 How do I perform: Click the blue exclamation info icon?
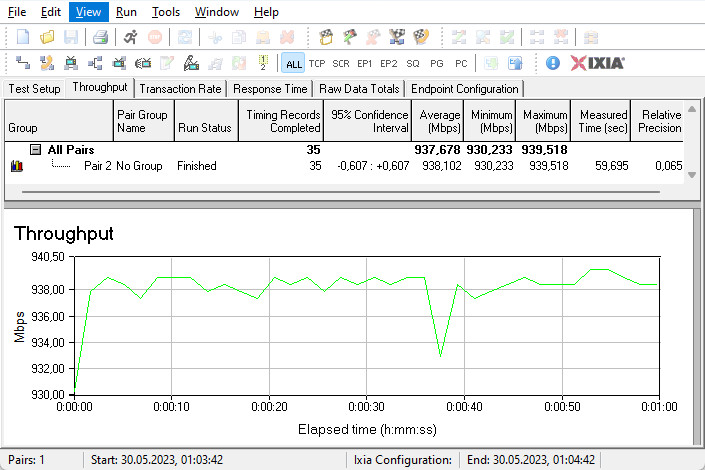tap(553, 63)
